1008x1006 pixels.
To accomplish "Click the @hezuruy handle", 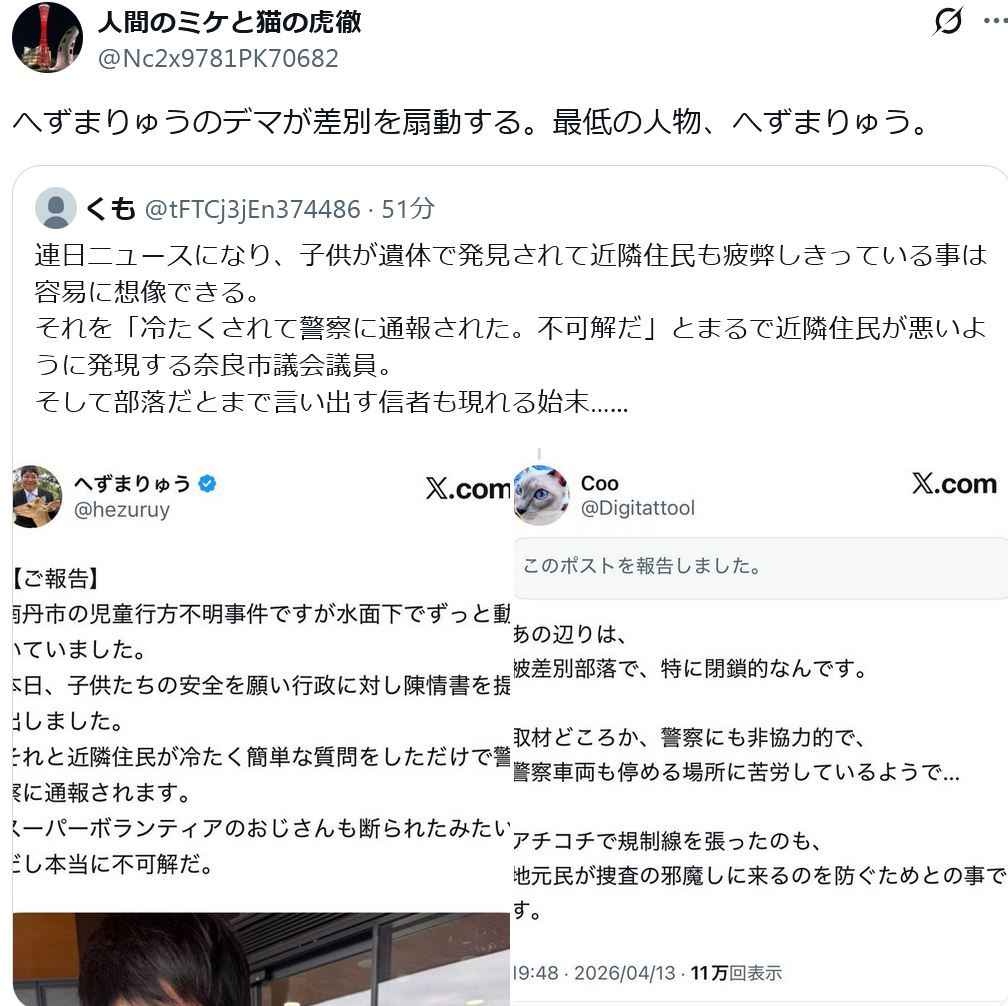I will pos(122,509).
